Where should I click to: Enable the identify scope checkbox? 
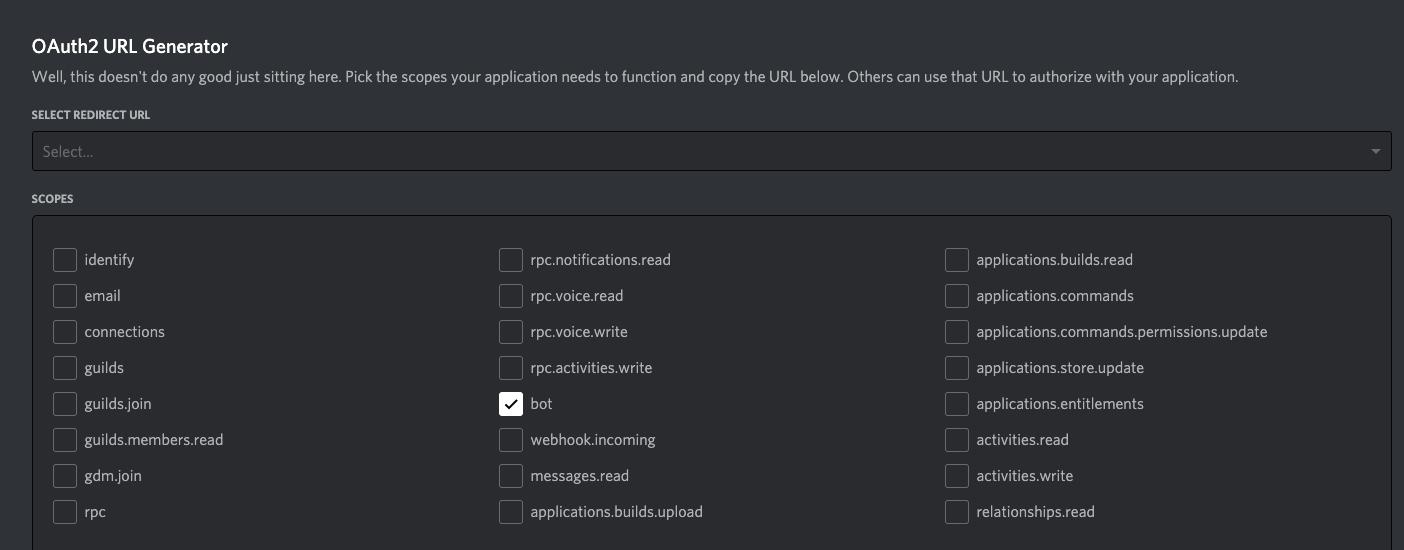65,260
